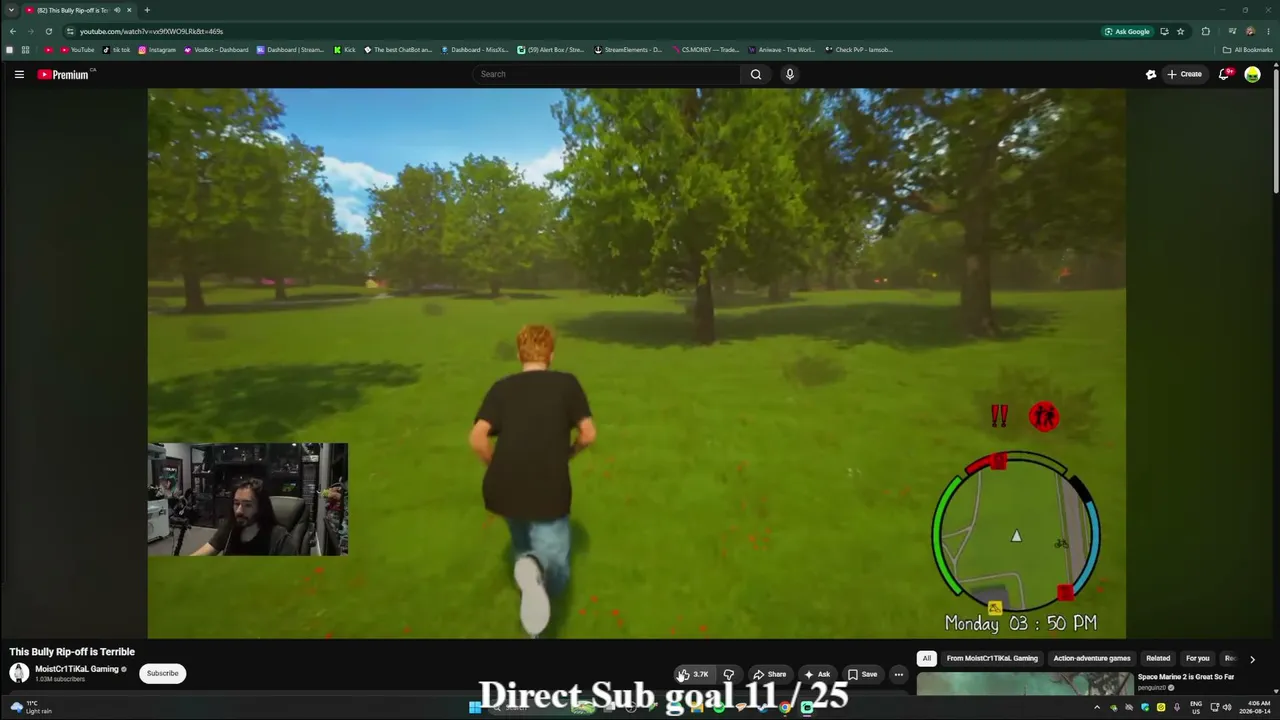Select the For you chip

coord(1197,658)
